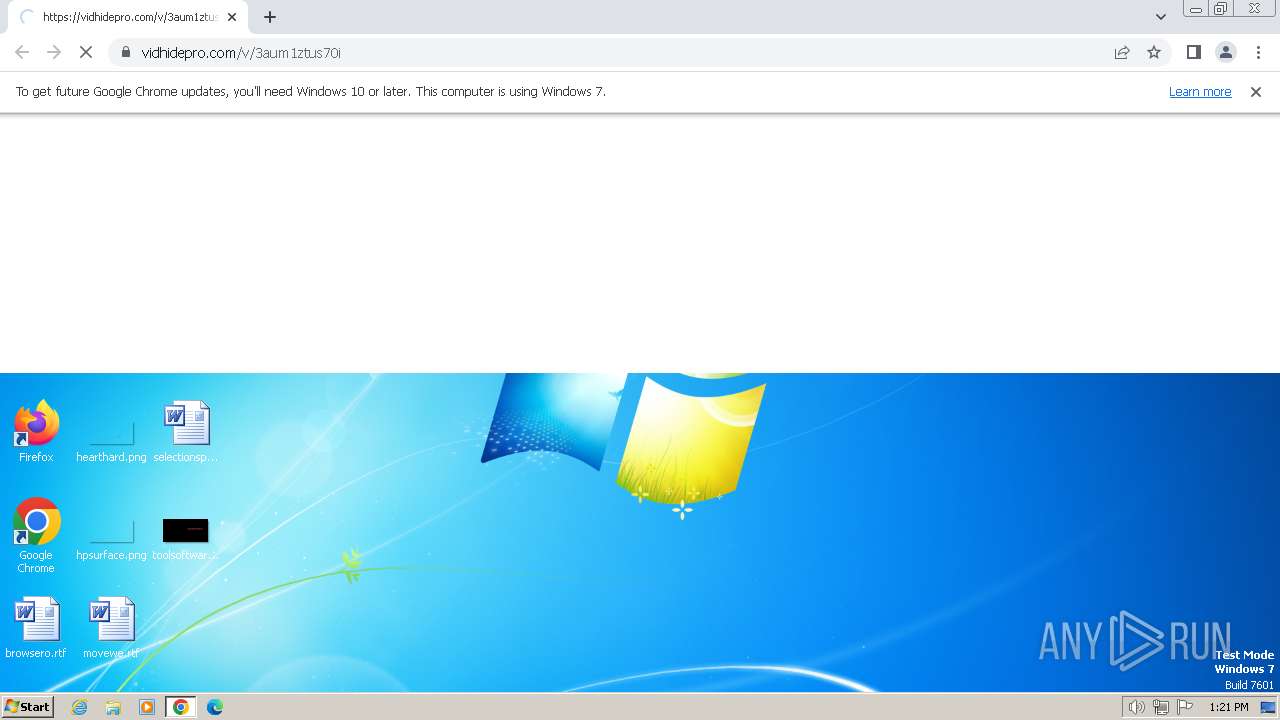The height and width of the screenshot is (720, 1280).
Task: Launch Internet Explorer from taskbar
Action: [80, 707]
